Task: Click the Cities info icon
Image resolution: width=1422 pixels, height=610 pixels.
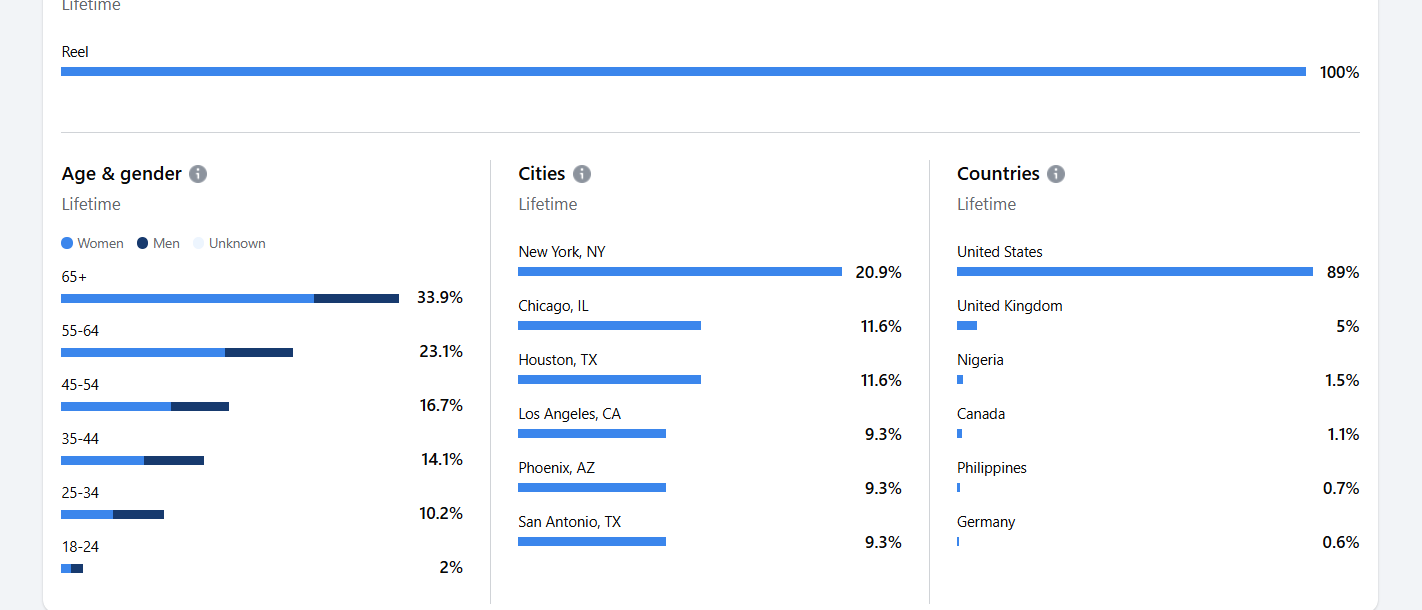Action: click(582, 174)
